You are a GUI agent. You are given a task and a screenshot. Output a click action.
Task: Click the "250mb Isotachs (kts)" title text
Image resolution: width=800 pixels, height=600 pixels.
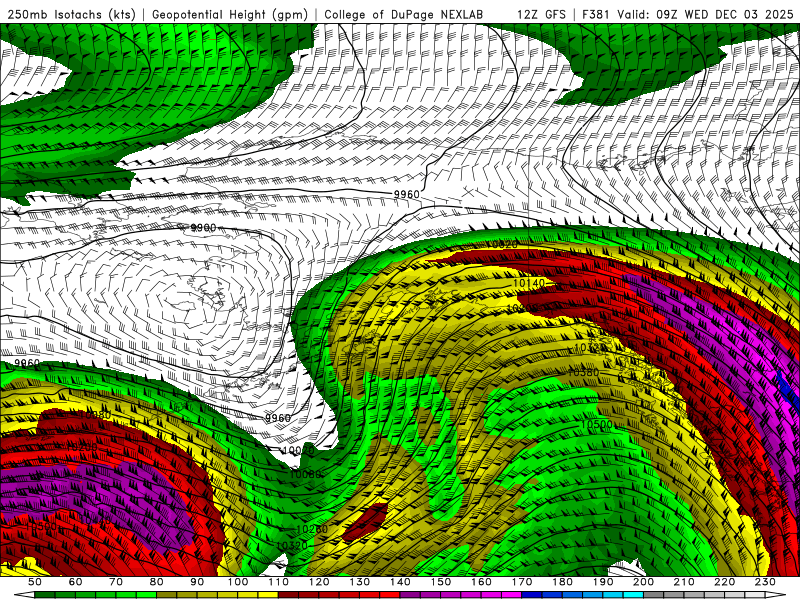(x=71, y=14)
